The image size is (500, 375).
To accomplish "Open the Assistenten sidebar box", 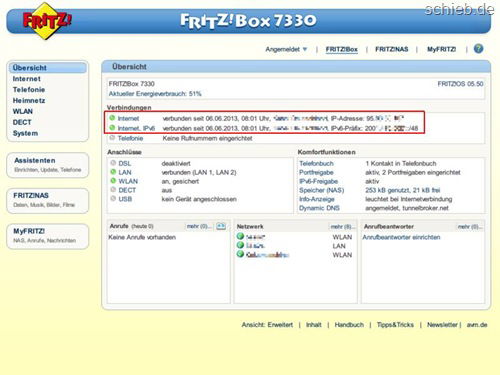I will (48, 165).
